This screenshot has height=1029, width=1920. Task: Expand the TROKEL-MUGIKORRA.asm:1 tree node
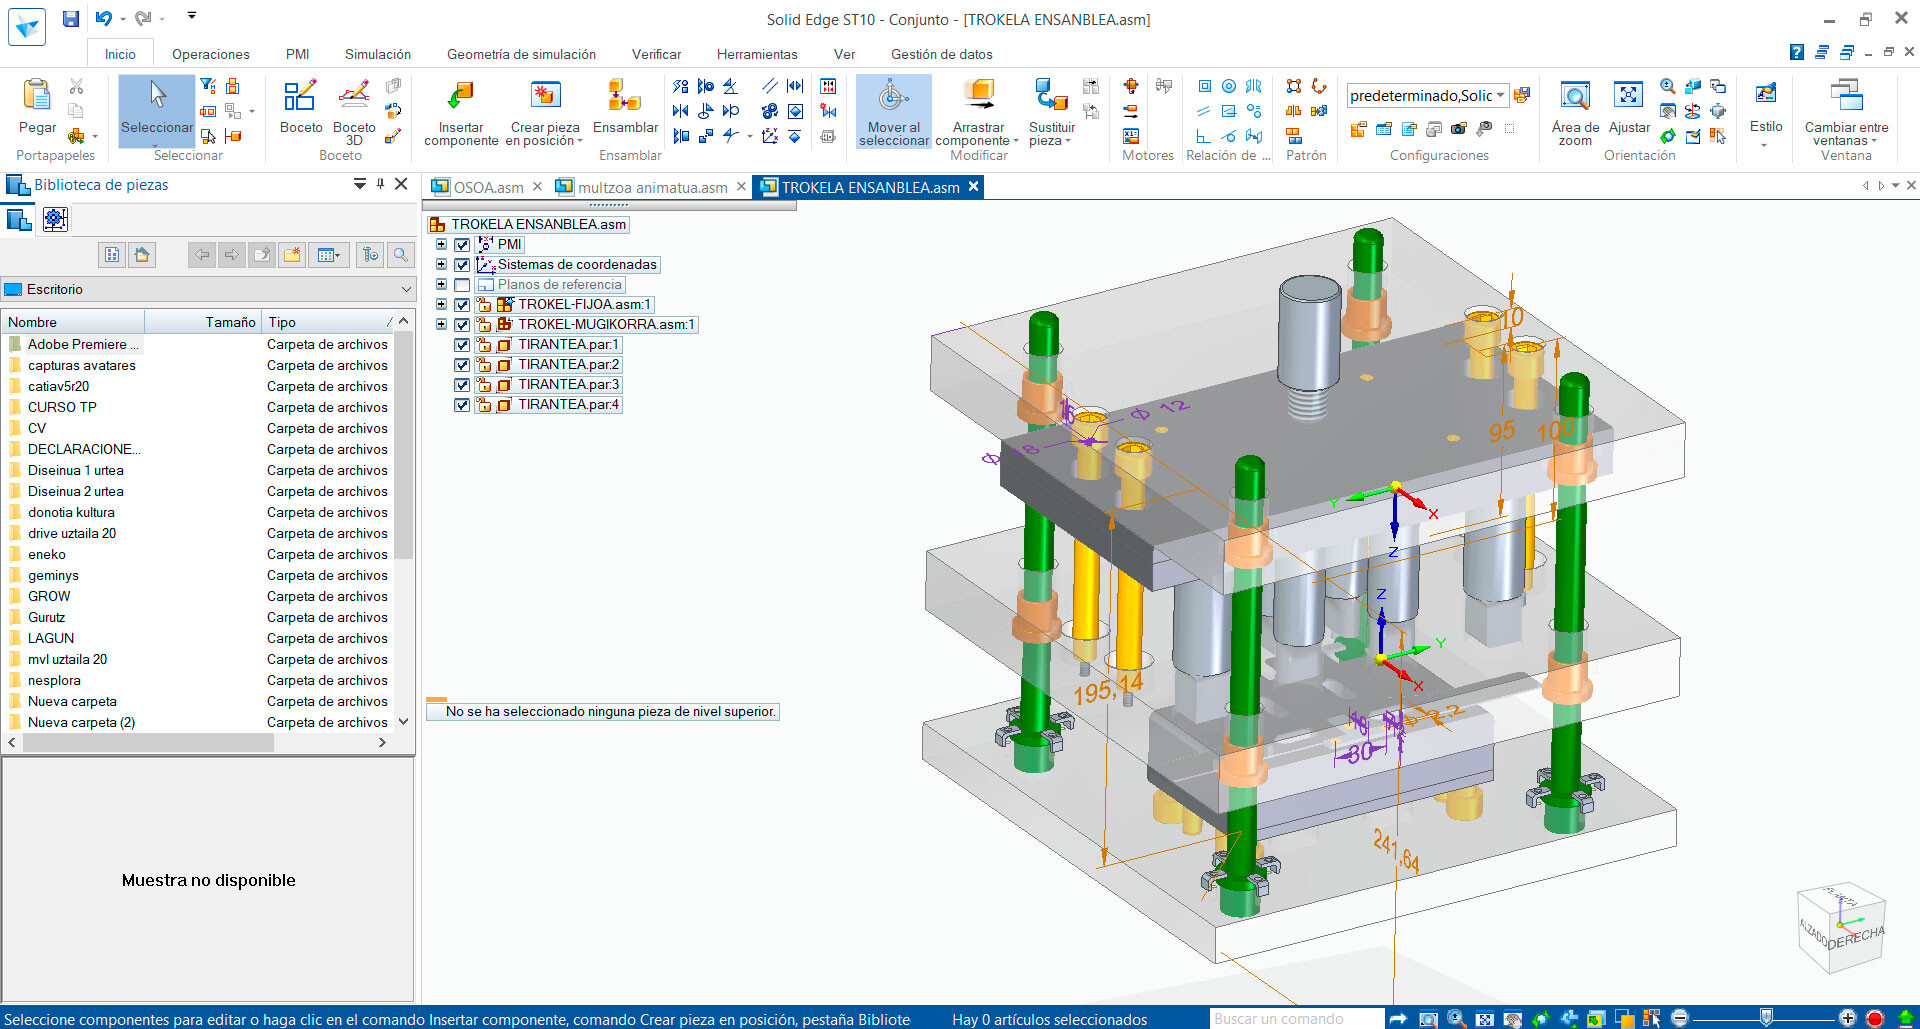click(x=441, y=325)
